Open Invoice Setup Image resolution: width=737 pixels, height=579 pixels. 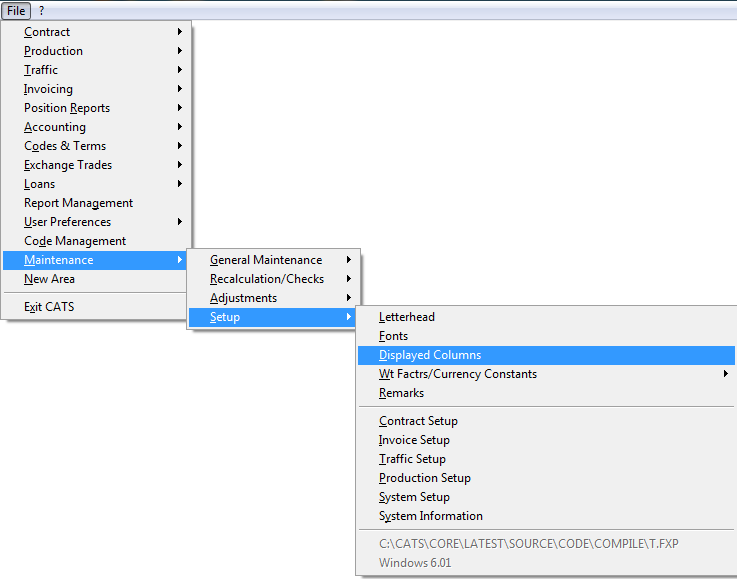(546, 440)
